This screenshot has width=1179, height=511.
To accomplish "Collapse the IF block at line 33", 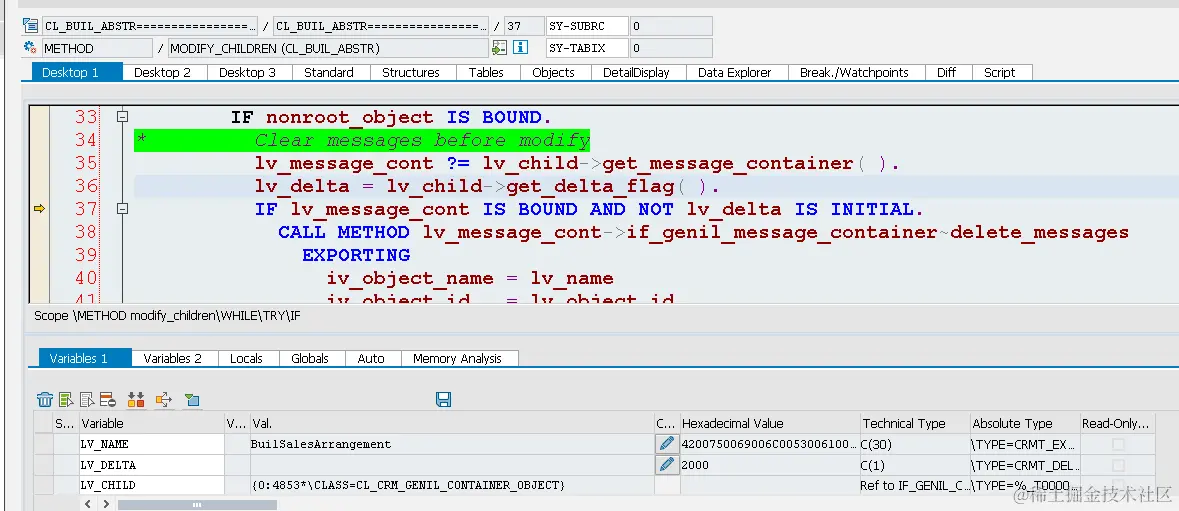I will 123,117.
